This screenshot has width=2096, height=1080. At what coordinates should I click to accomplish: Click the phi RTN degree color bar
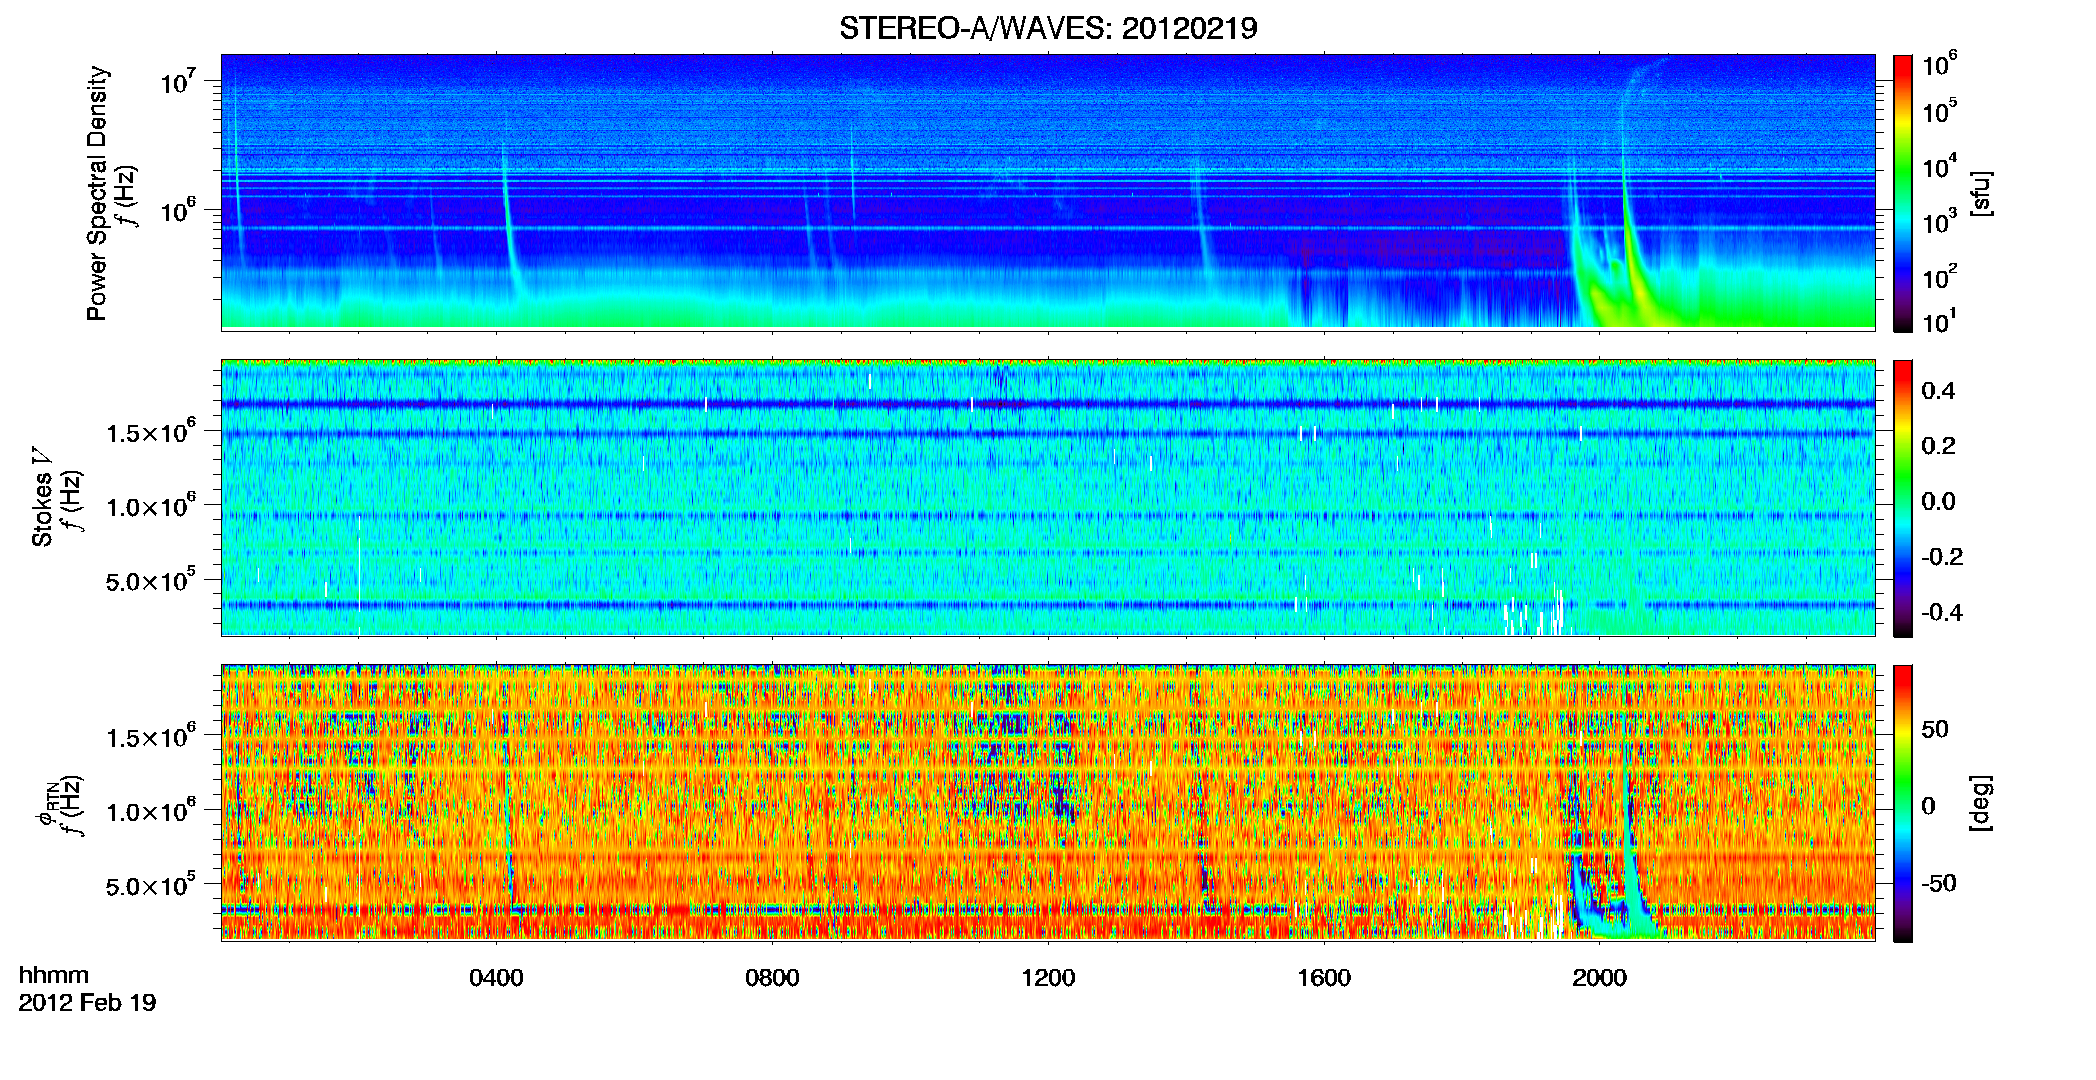[x=1903, y=803]
